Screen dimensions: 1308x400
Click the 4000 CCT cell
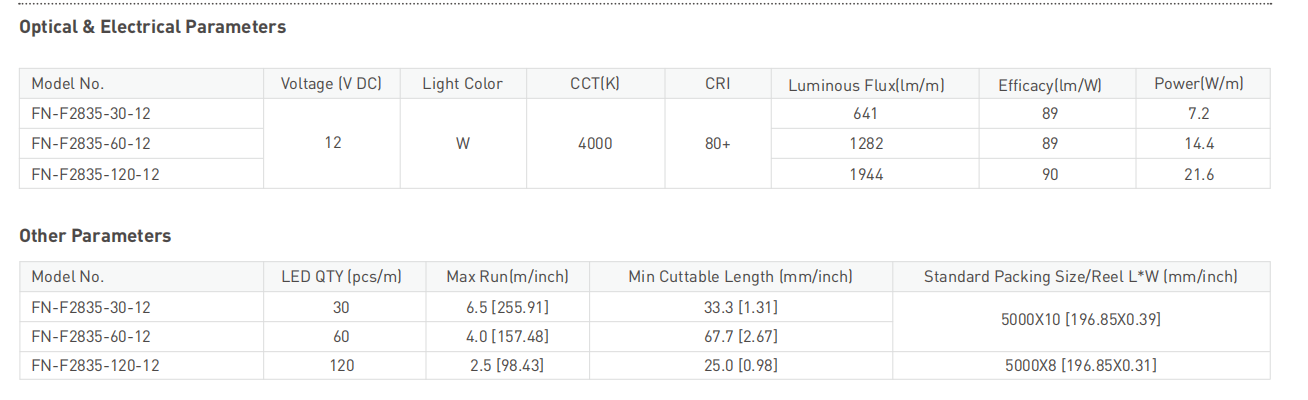(x=595, y=144)
